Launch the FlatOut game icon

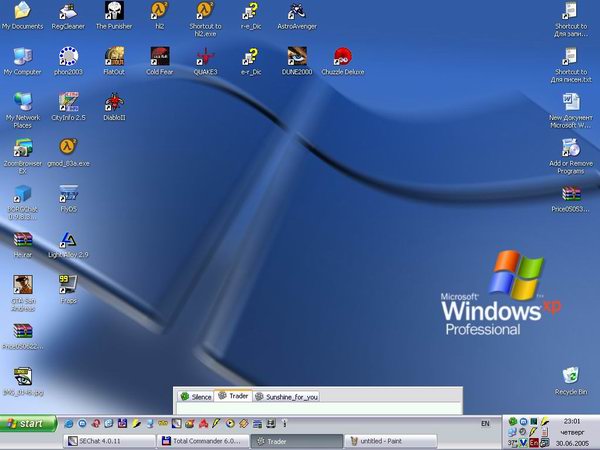click(114, 61)
